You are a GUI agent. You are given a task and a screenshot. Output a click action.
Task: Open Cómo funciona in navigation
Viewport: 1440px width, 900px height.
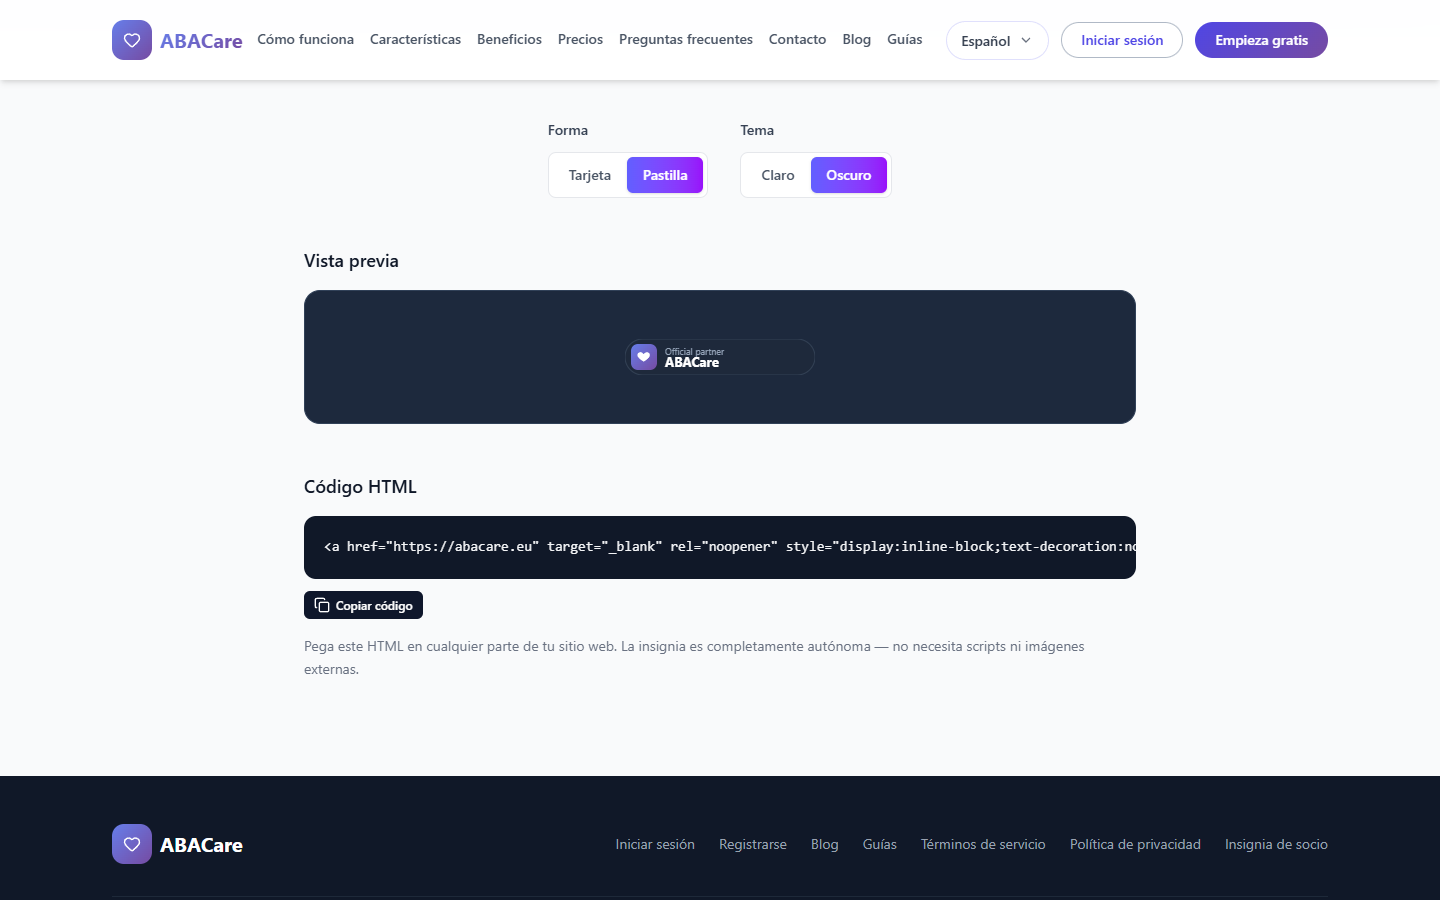tap(305, 40)
